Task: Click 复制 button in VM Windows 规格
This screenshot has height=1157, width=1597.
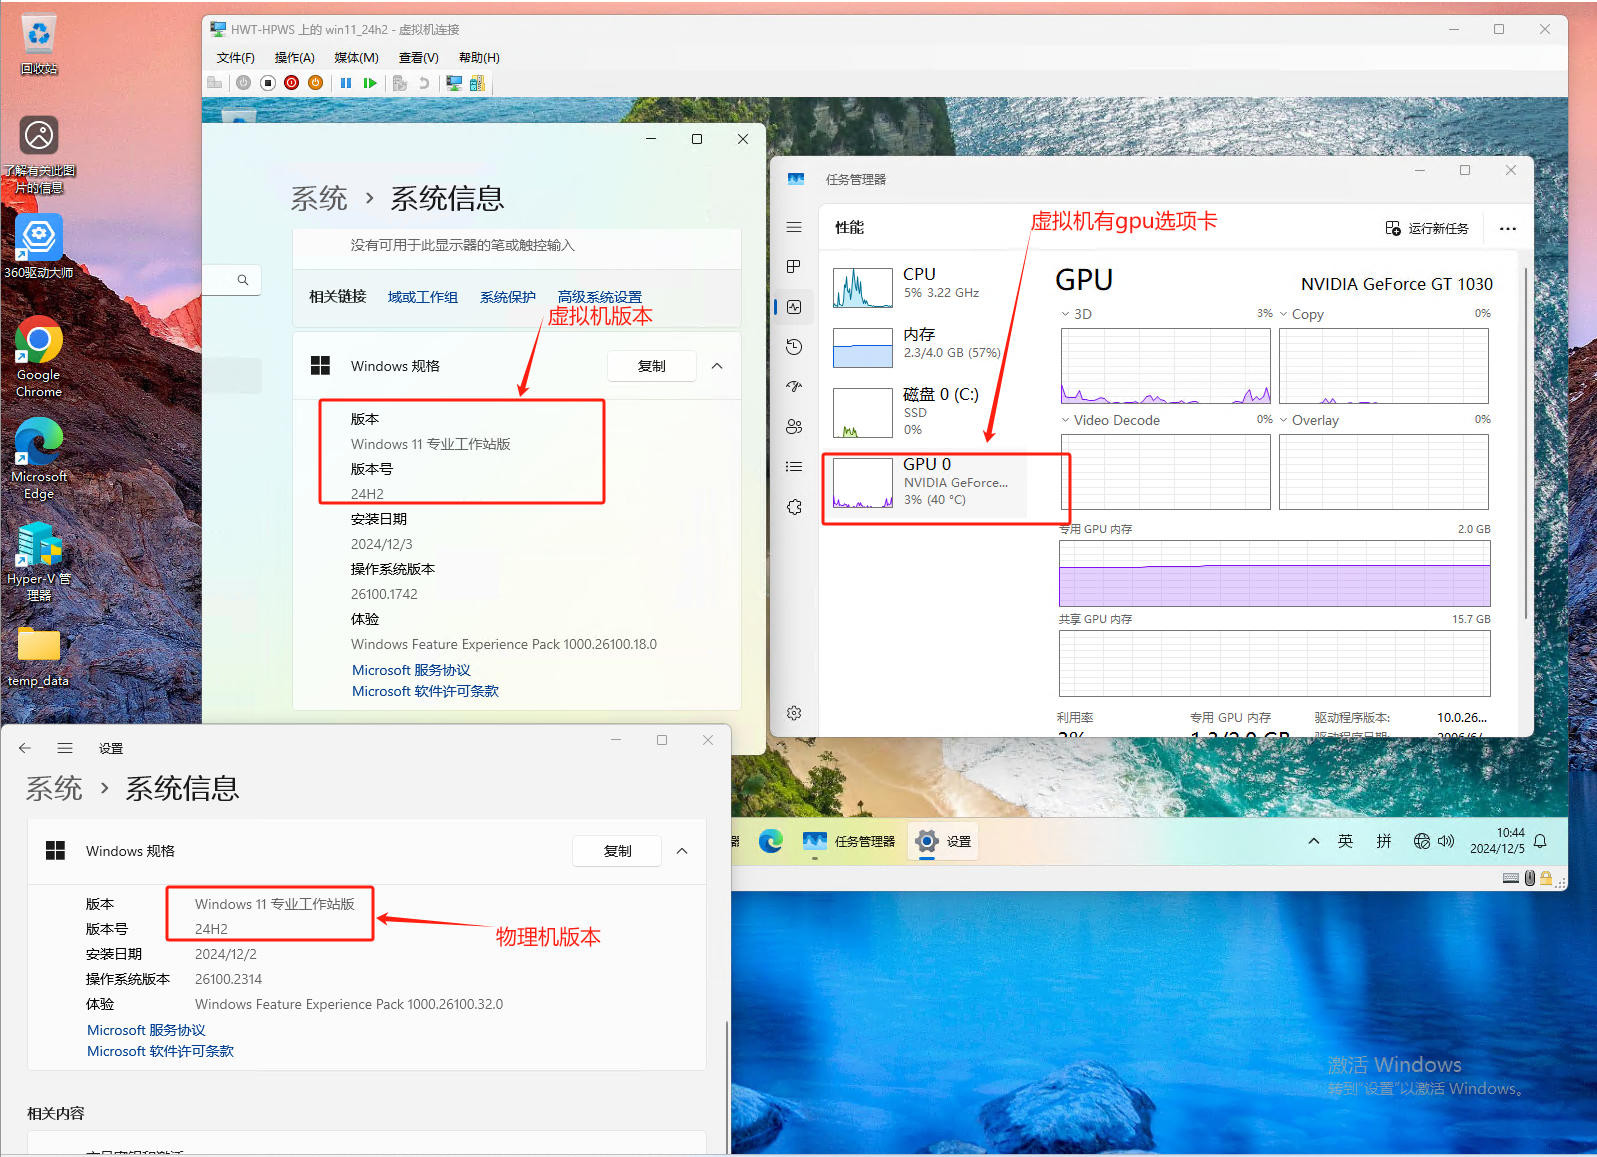Action: click(x=652, y=366)
